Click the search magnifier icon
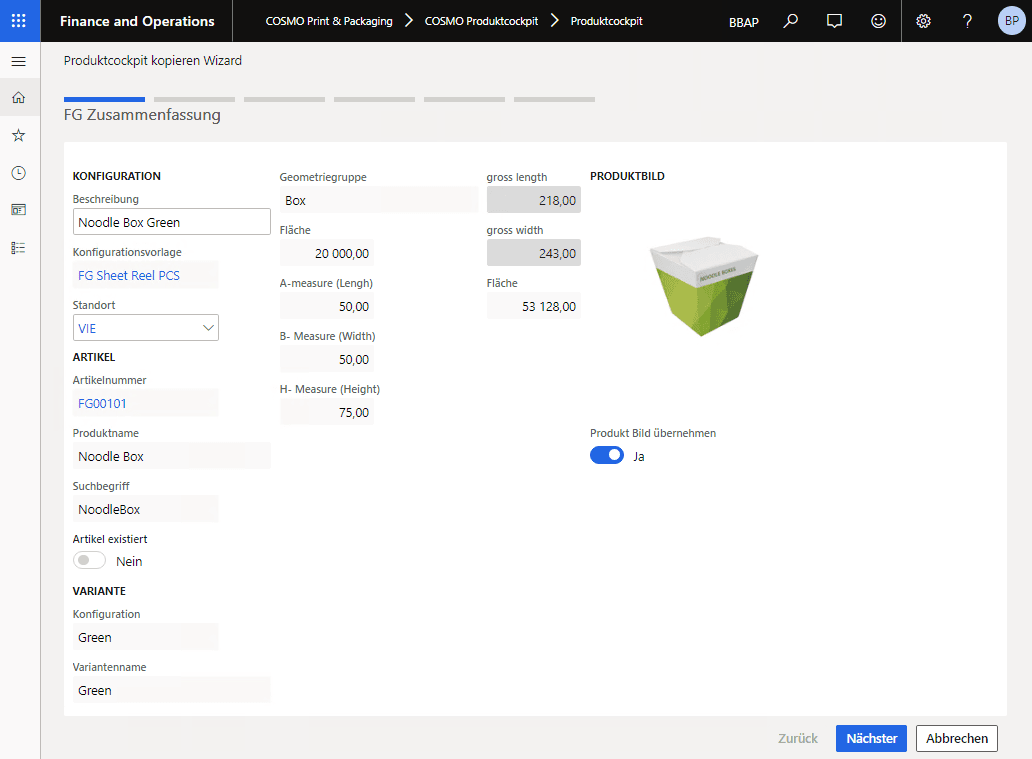 point(791,21)
